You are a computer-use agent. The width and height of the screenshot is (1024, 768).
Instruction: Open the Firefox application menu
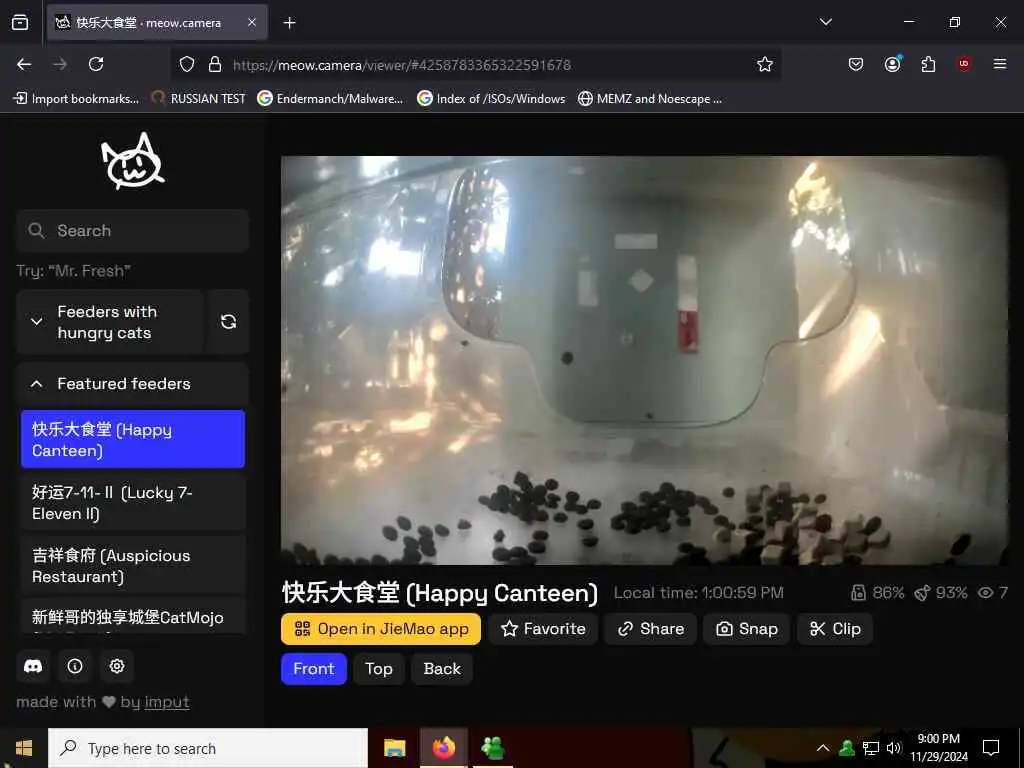[1000, 64]
